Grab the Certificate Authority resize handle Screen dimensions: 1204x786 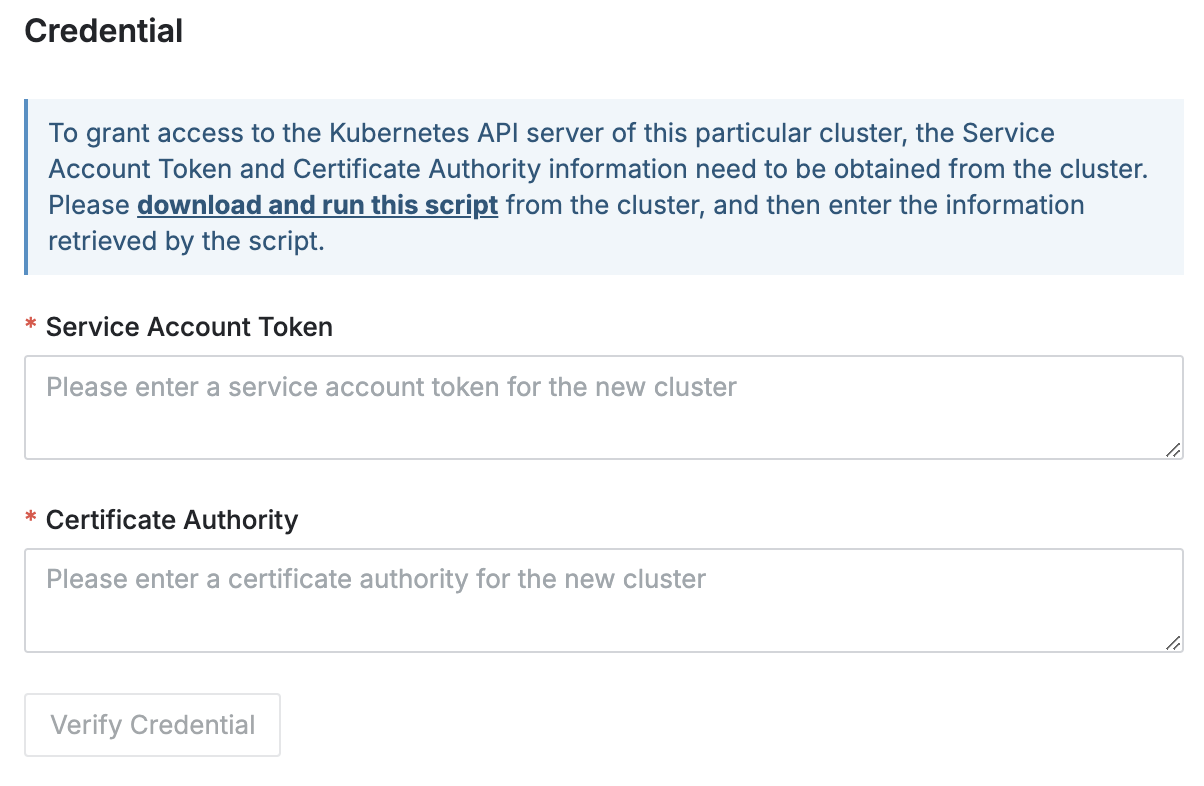(x=1172, y=643)
